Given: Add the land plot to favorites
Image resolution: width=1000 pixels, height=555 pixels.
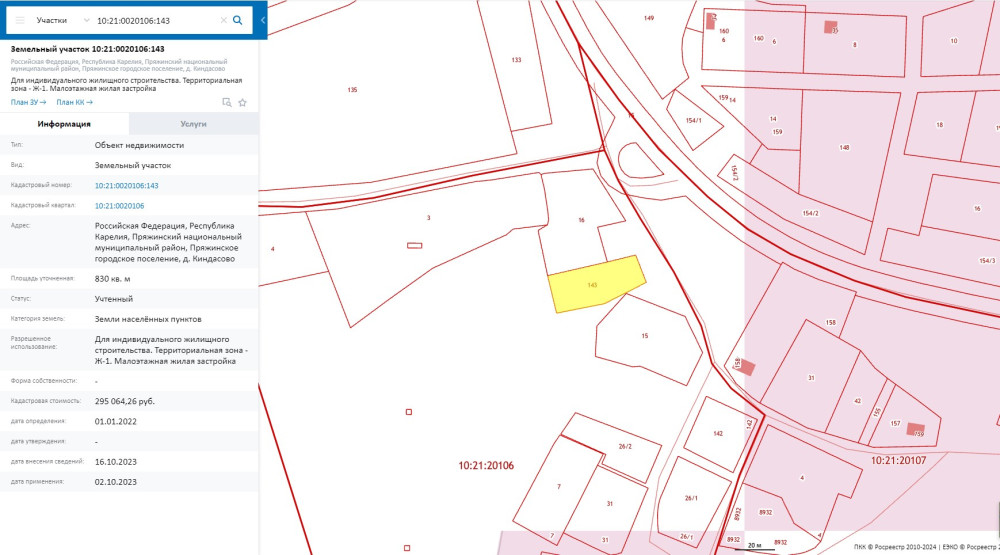Looking at the screenshot, I should [x=242, y=102].
